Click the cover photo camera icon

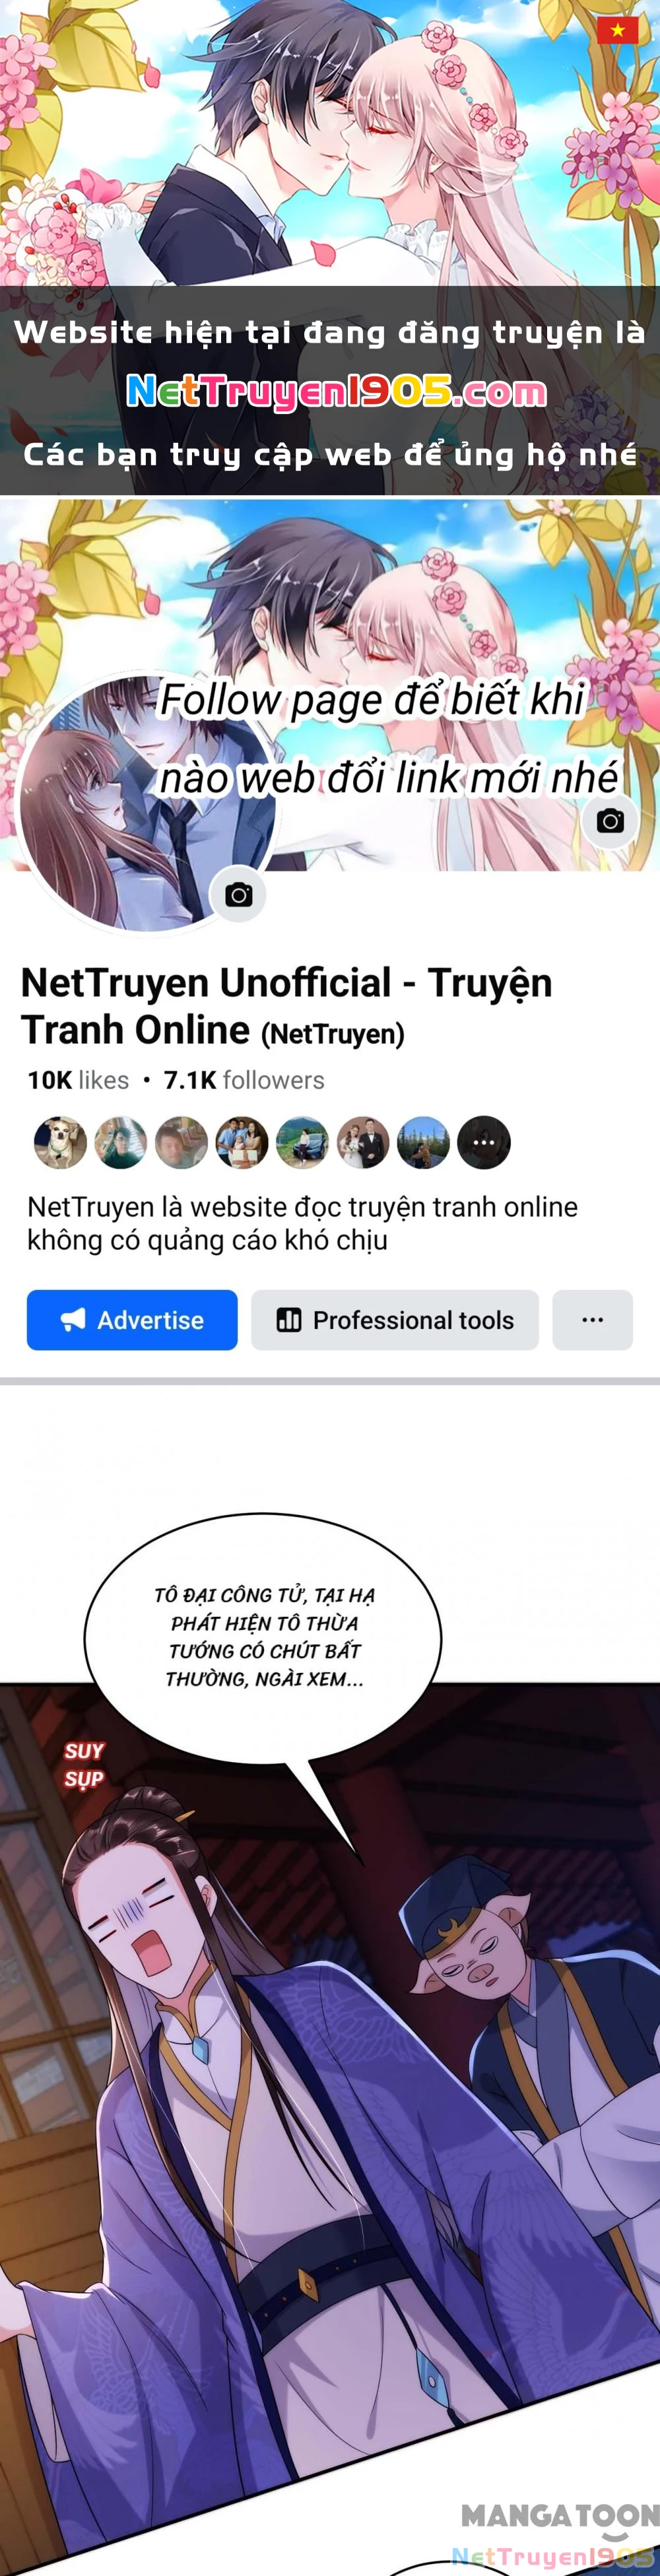tap(610, 821)
